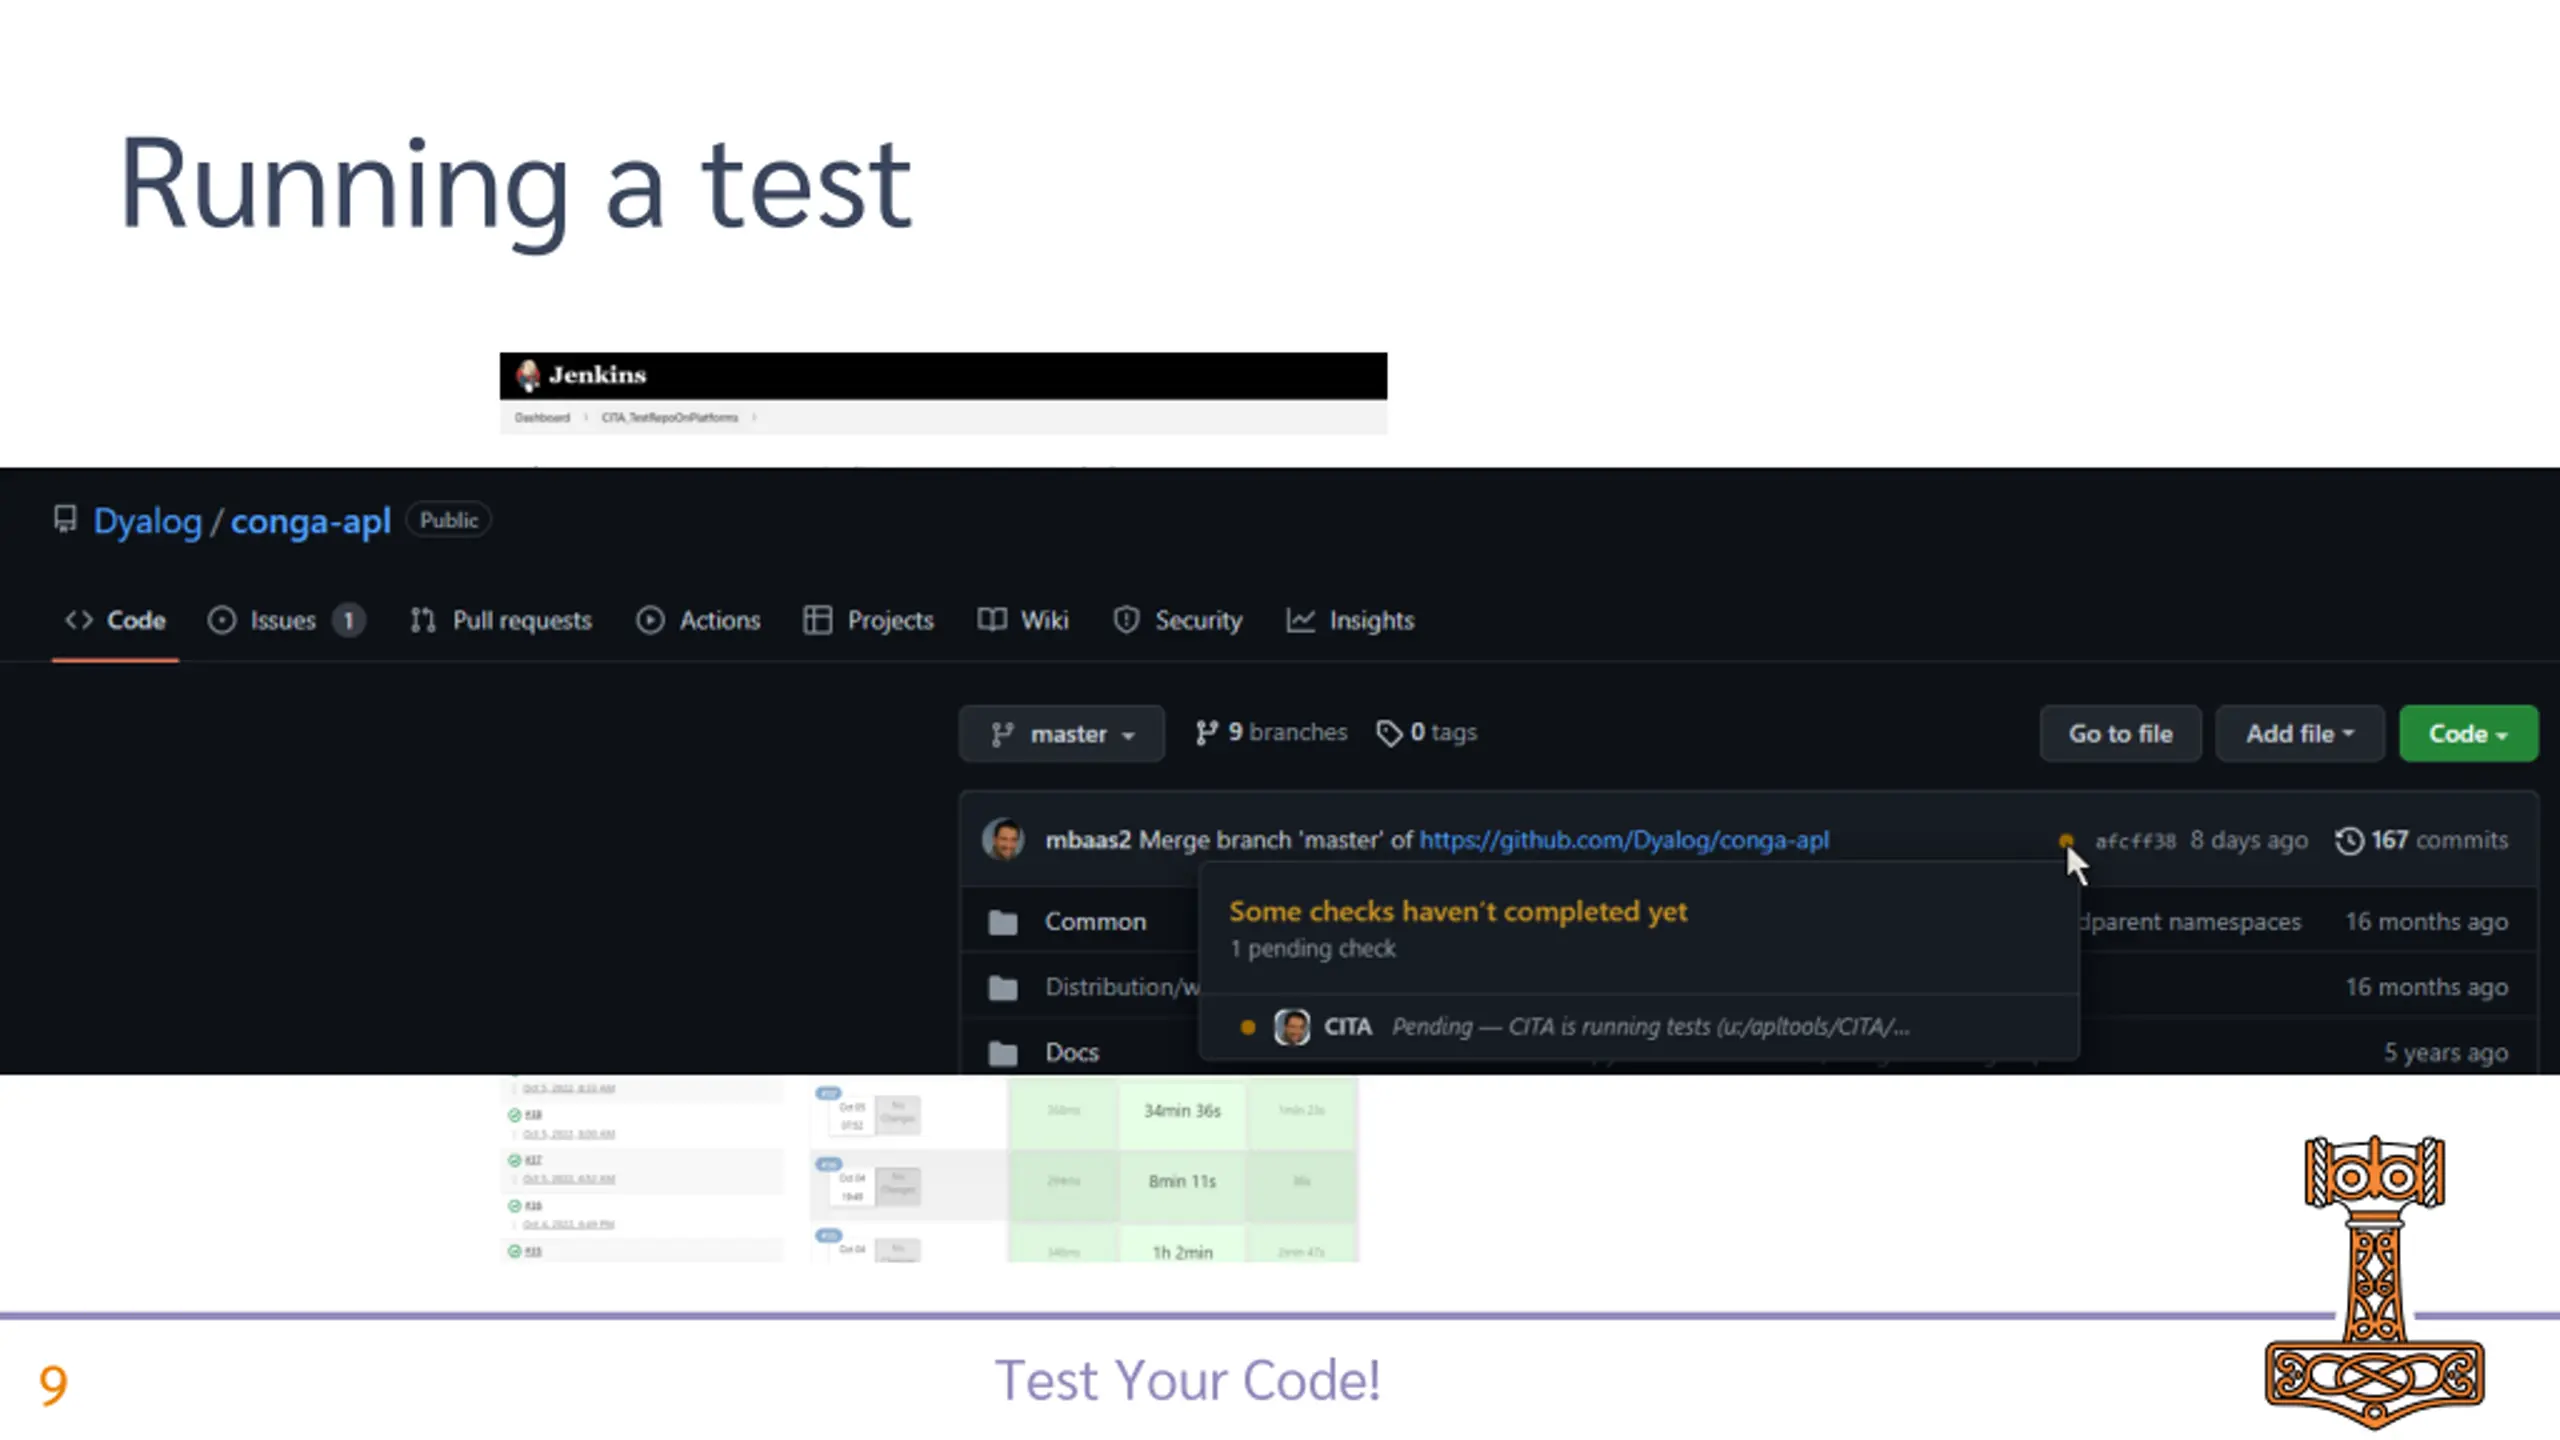2560x1440 pixels.
Task: Open the github.com/Dyalog/conga-apl commit link
Action: (x=1624, y=840)
